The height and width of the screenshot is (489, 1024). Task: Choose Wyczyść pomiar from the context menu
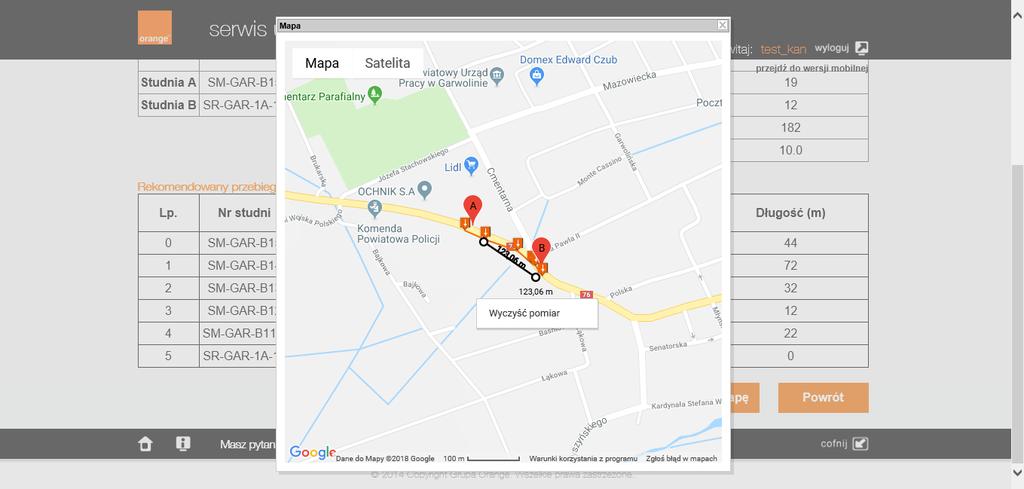[x=537, y=313]
